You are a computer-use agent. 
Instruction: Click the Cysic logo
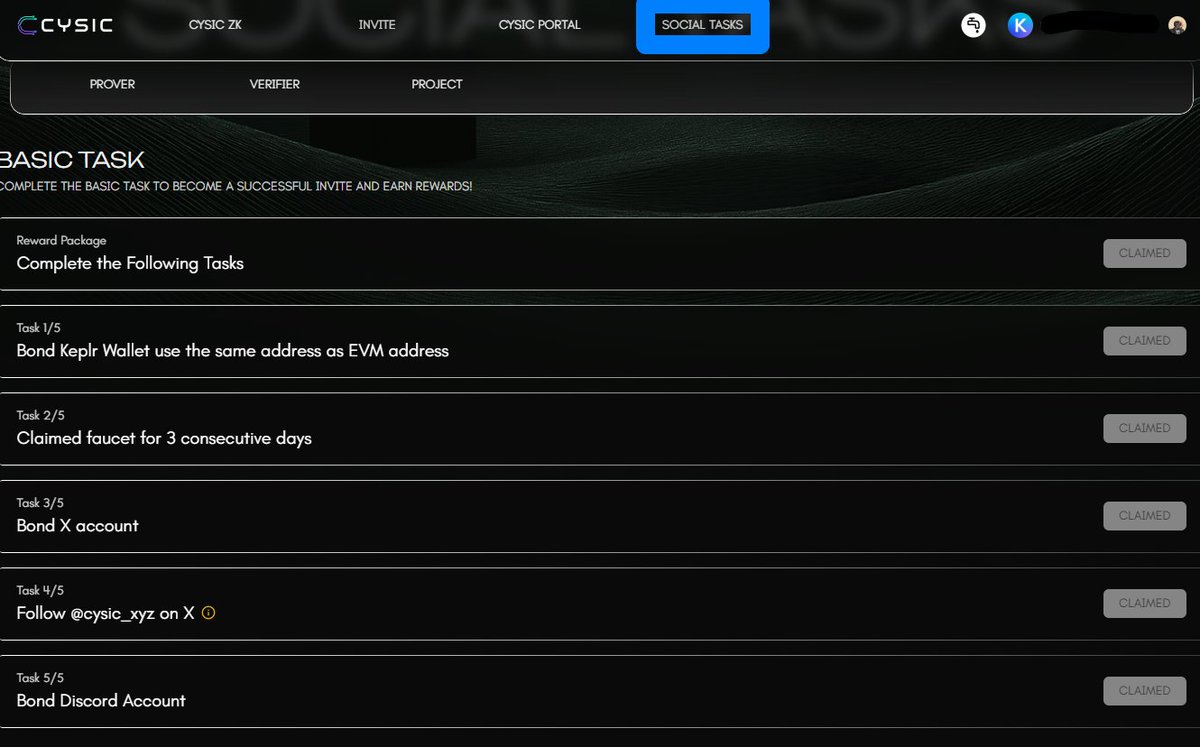(65, 25)
